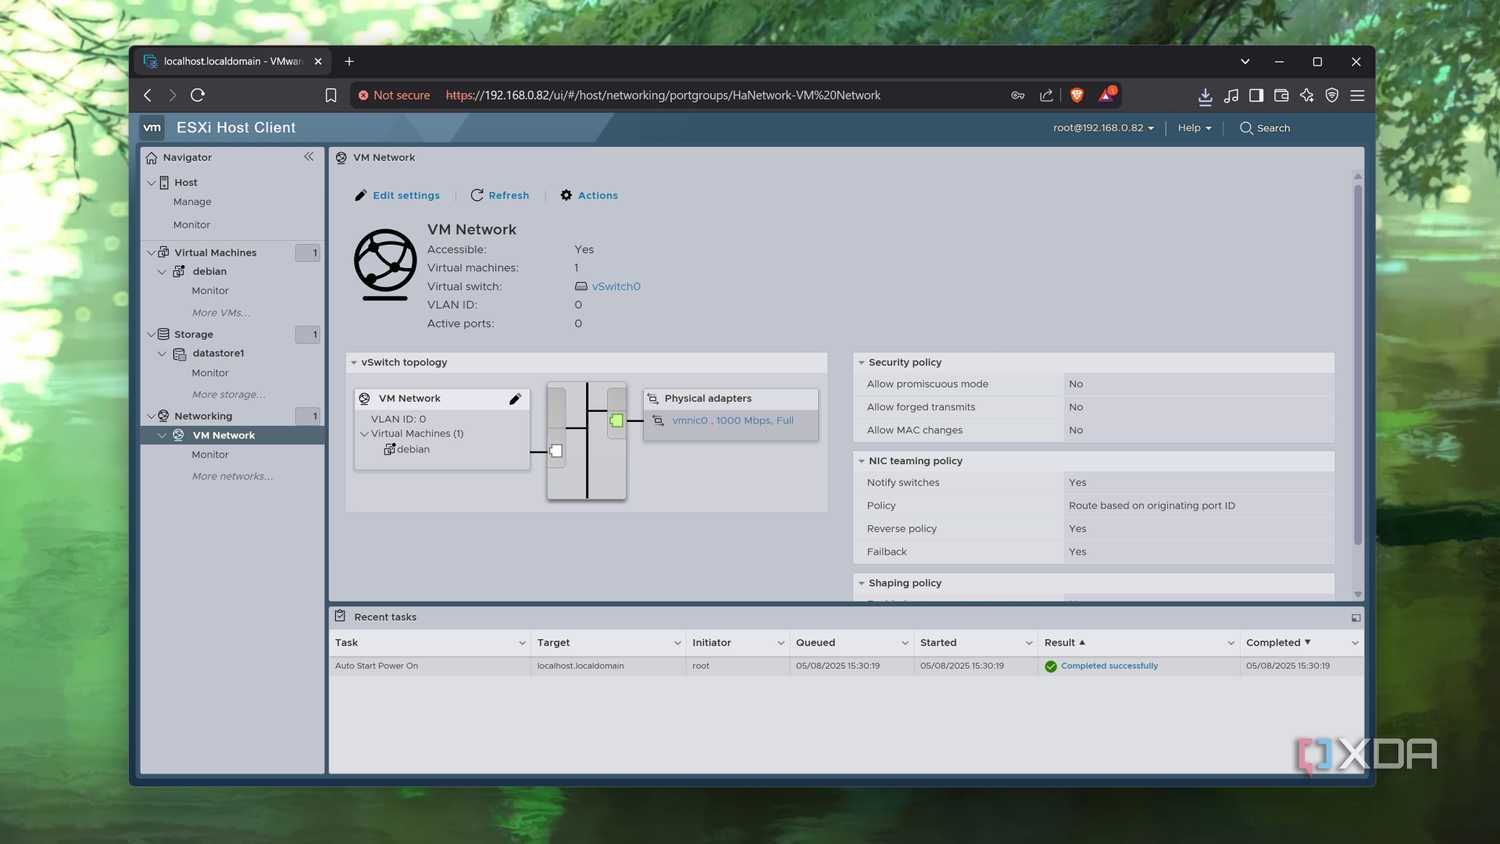The width and height of the screenshot is (1500, 844).
Task: Collapse the Virtual Machines tree node
Action: (151, 253)
